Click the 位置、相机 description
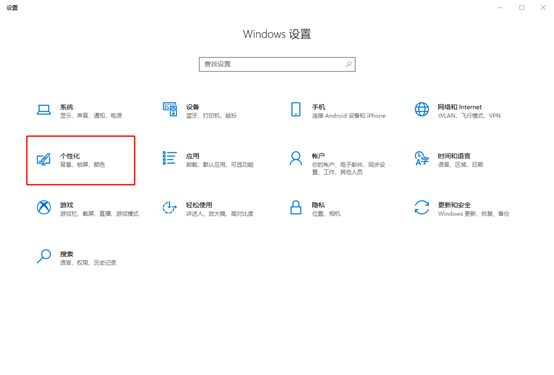This screenshot has width=554, height=375. pos(326,214)
